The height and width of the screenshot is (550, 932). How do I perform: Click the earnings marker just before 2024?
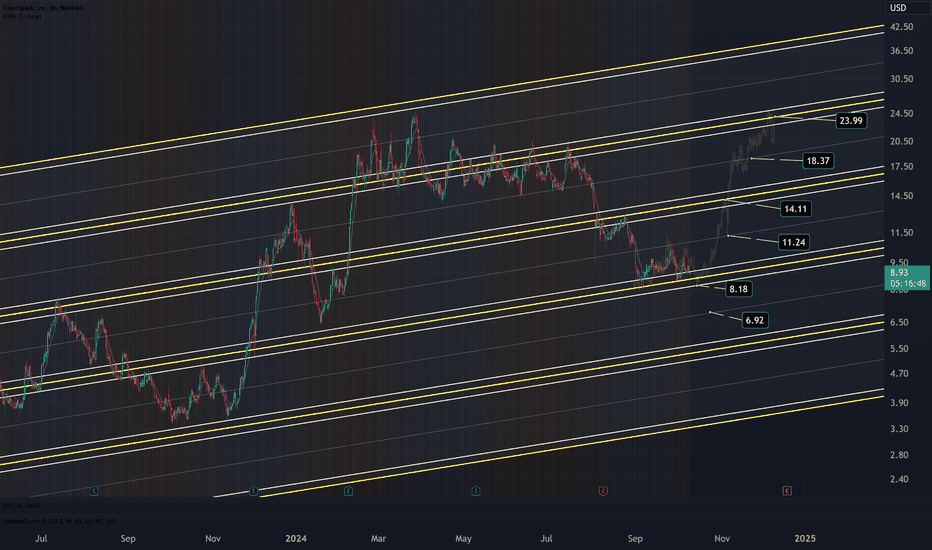[x=254, y=491]
